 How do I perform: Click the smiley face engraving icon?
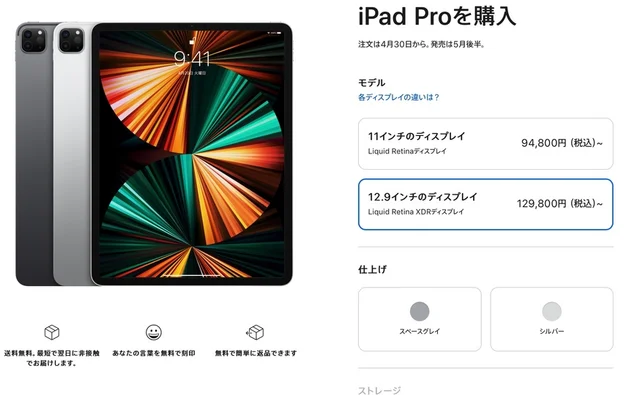click(x=154, y=332)
